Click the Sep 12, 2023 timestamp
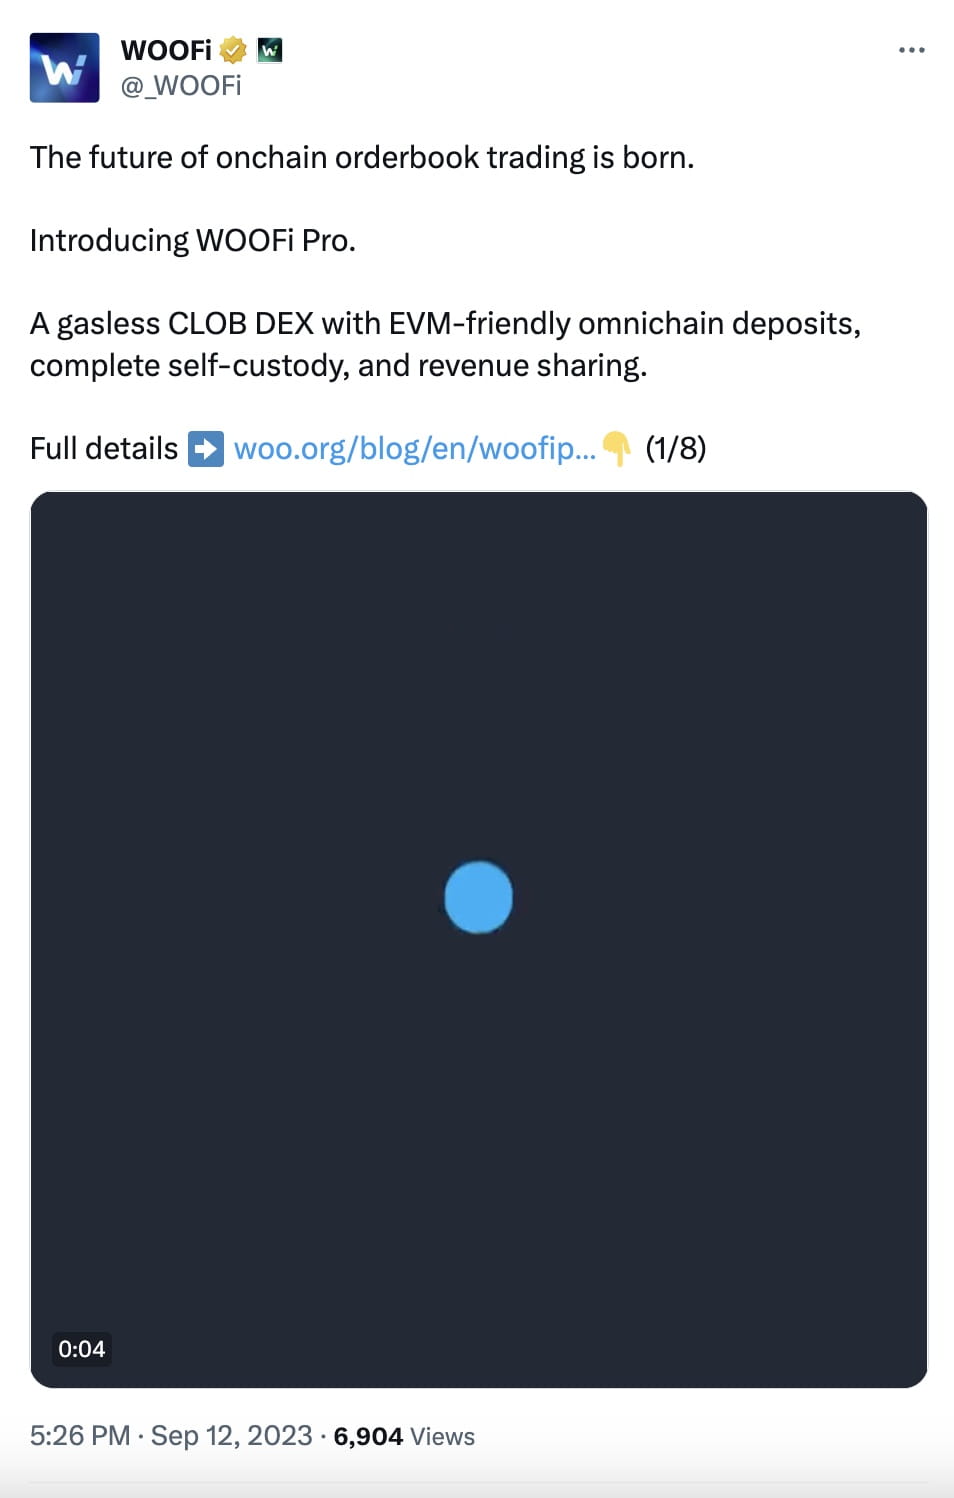The width and height of the screenshot is (954, 1498). coord(231,1436)
